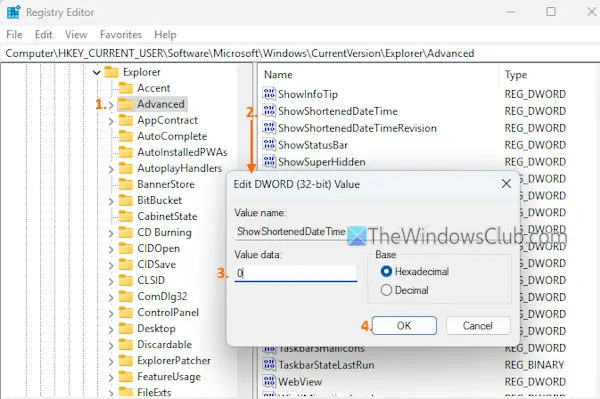Expand the AppContract folder chevron
Image resolution: width=600 pixels, height=399 pixels.
click(111, 121)
